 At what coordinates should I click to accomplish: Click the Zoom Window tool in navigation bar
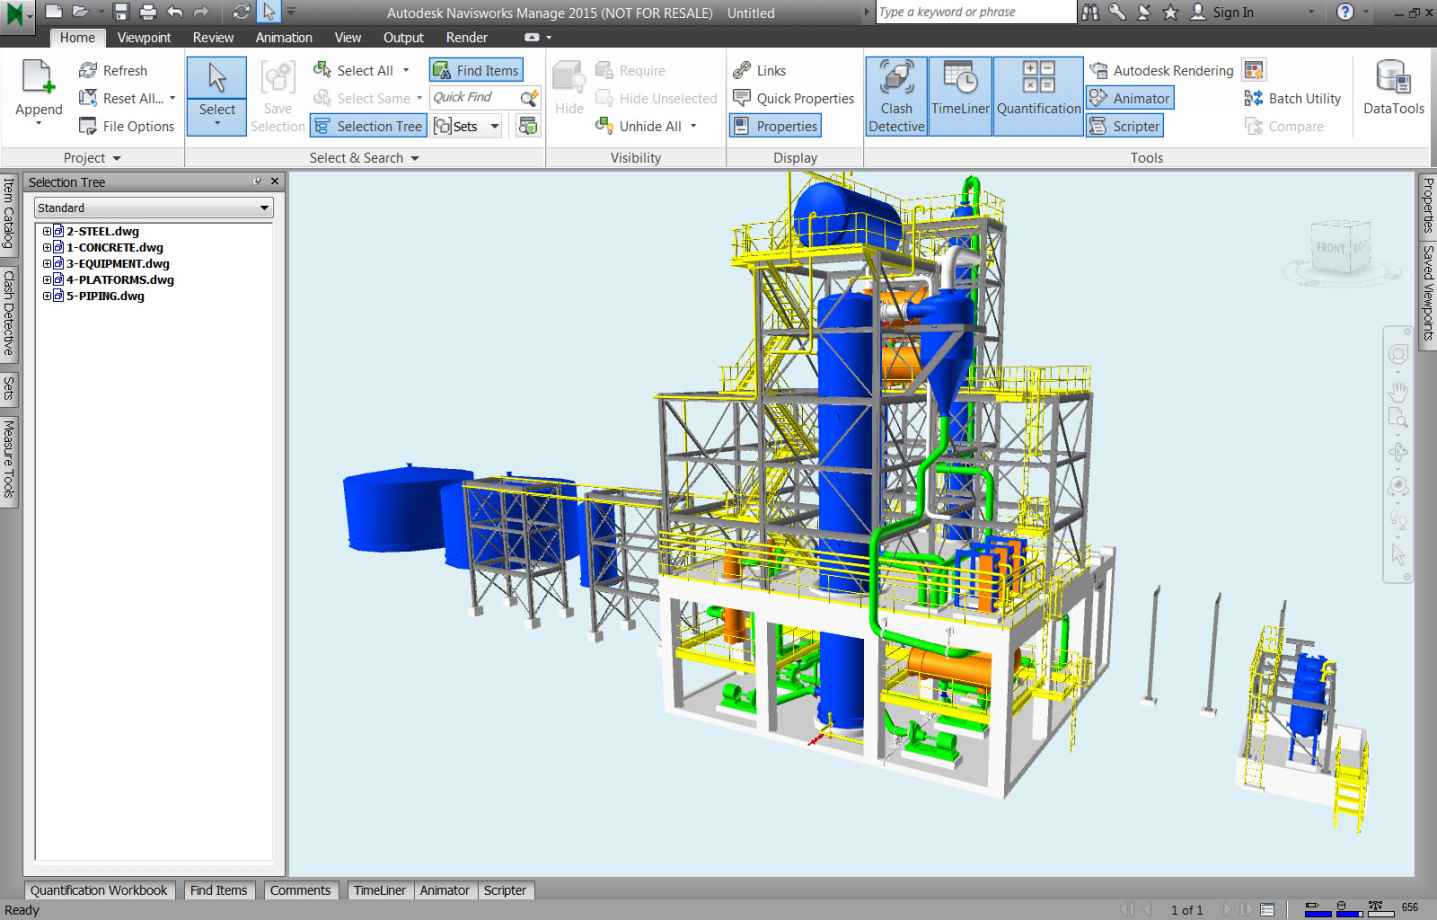pyautogui.click(x=1398, y=418)
